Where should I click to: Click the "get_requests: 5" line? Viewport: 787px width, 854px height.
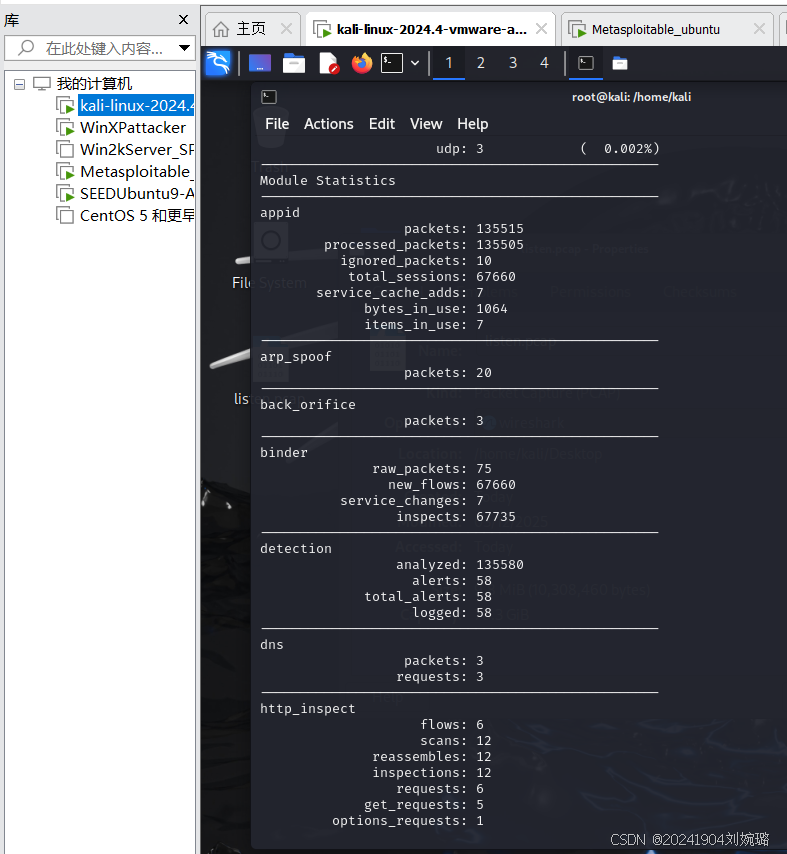(x=424, y=805)
